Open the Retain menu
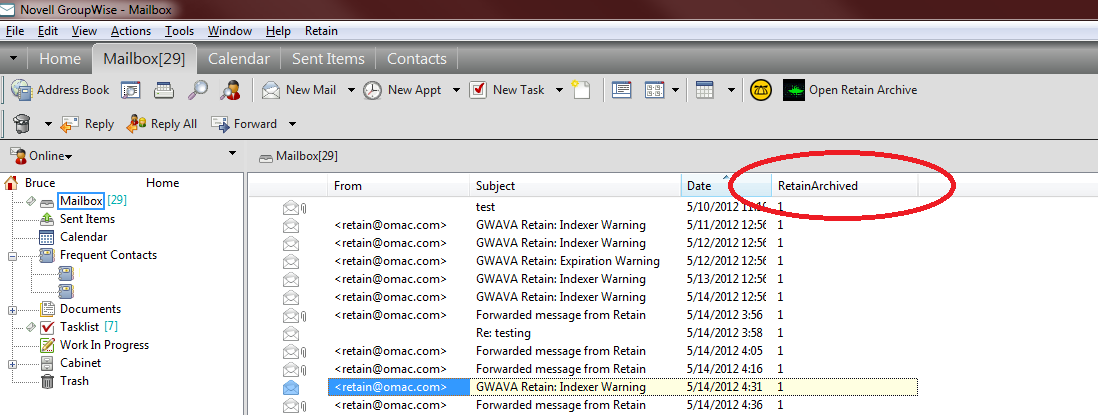1098x415 pixels. point(321,31)
